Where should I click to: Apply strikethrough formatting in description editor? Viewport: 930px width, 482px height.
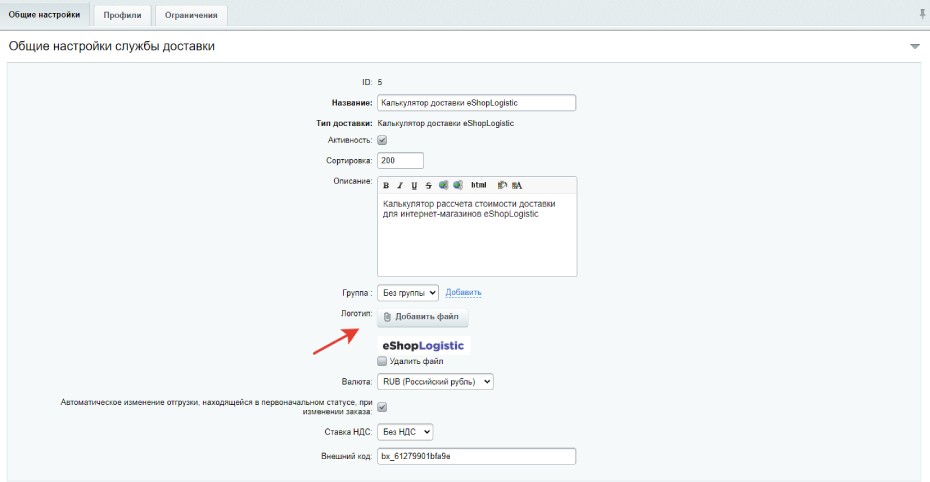point(428,186)
